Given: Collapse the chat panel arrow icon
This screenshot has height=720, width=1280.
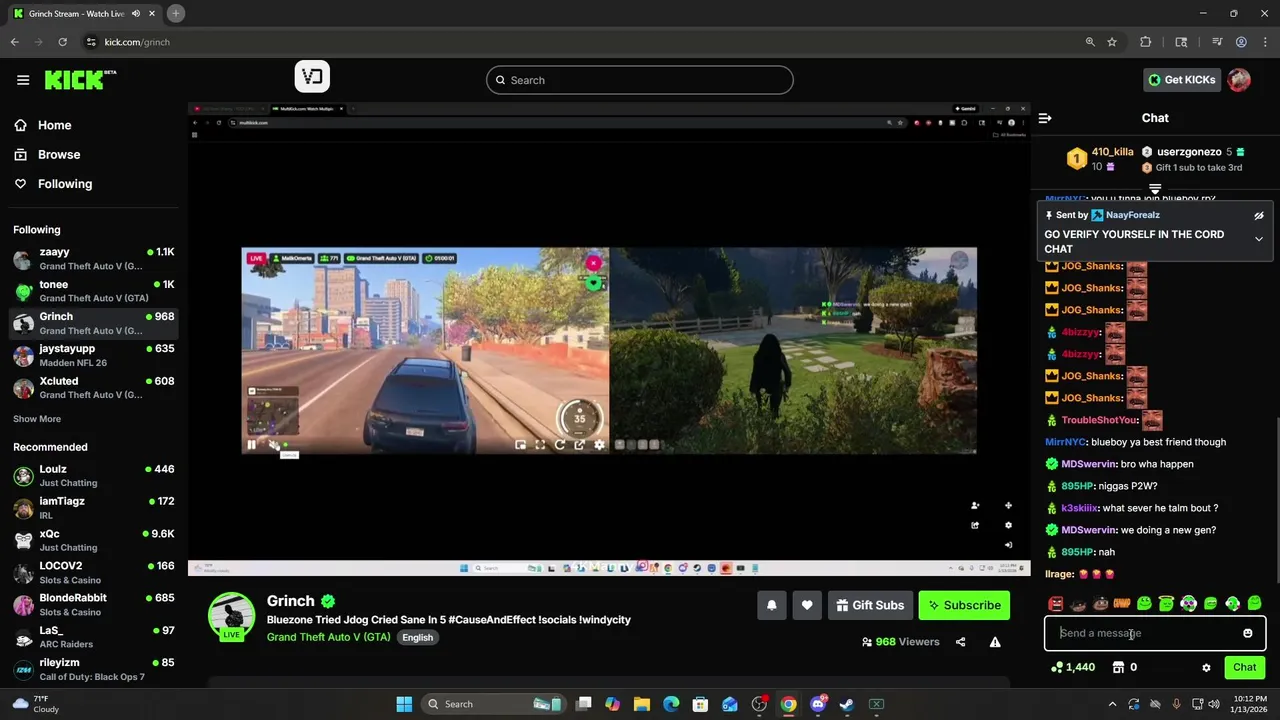Looking at the screenshot, I should [1045, 118].
